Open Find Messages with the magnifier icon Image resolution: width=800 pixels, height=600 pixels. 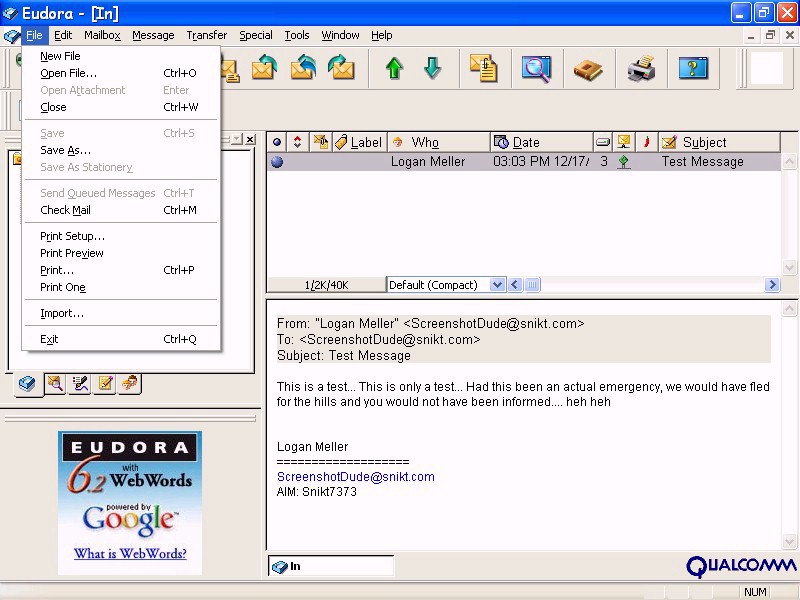[536, 68]
